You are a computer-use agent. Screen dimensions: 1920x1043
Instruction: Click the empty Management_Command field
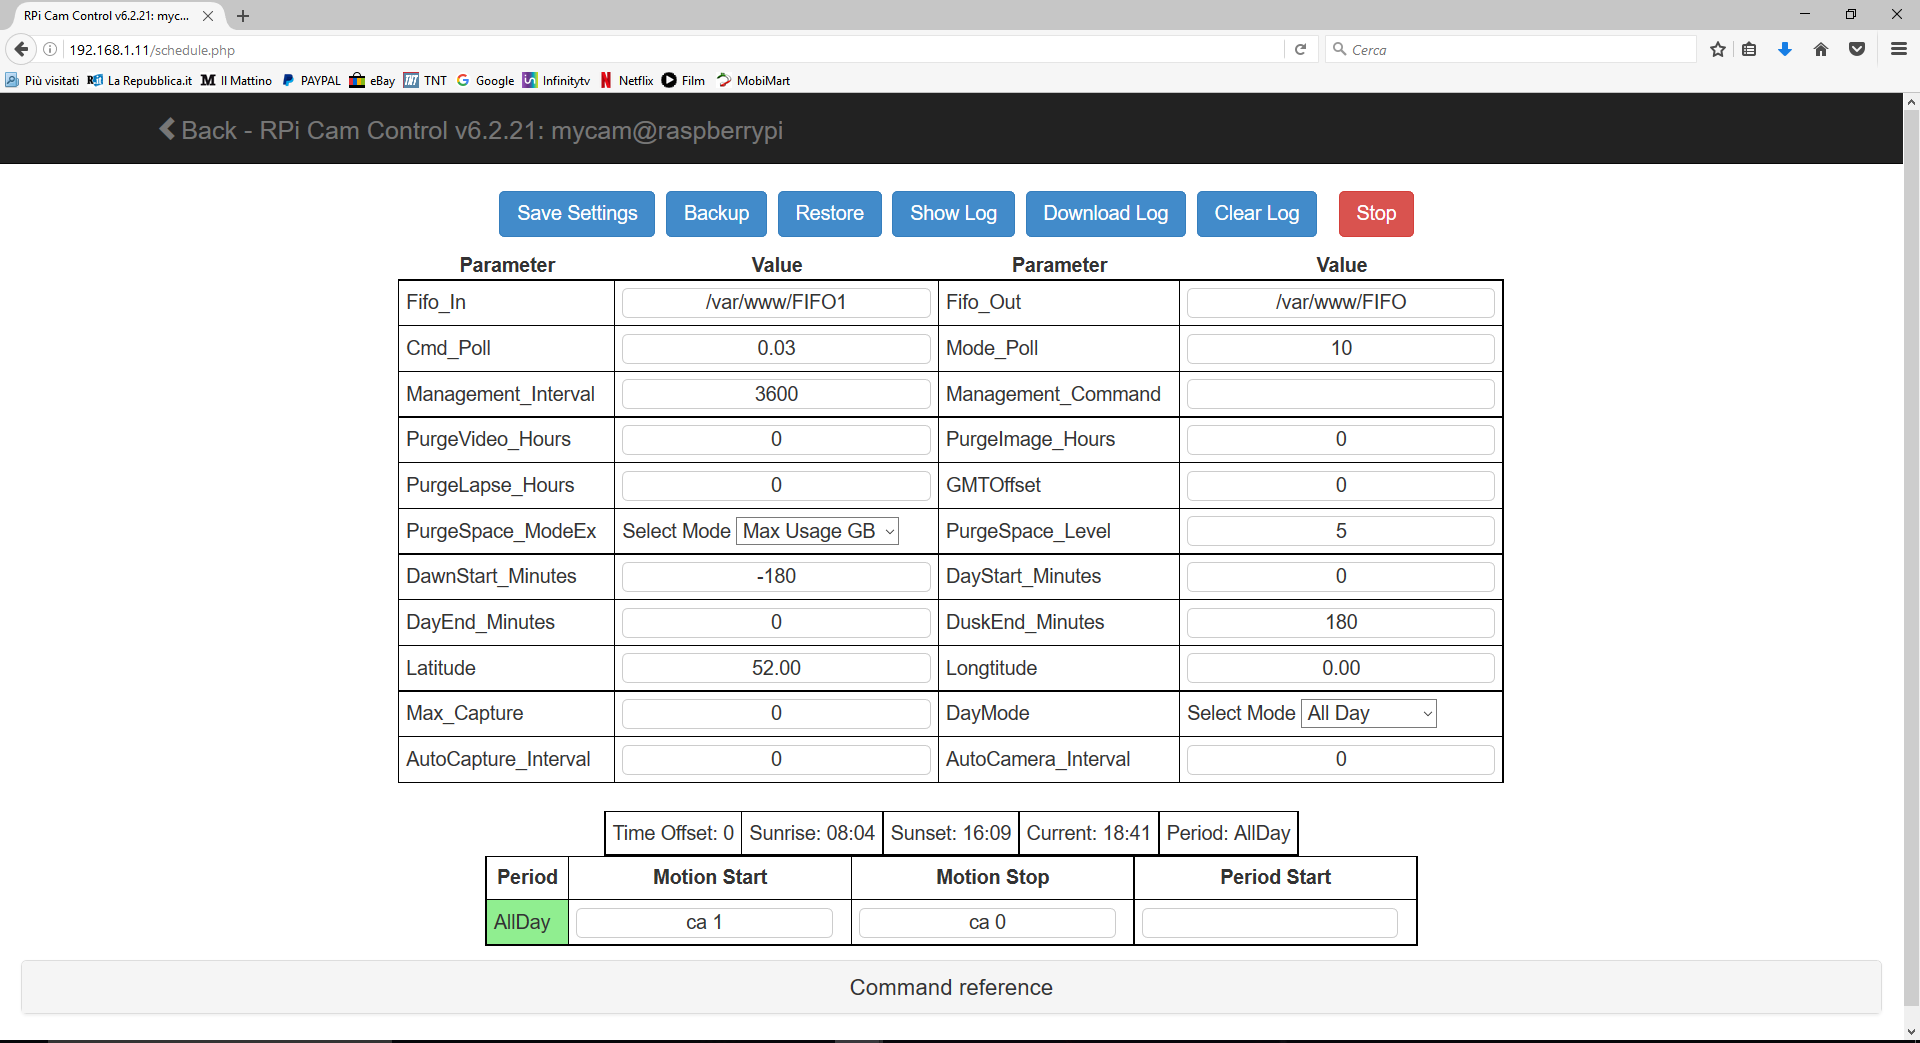[x=1341, y=394]
